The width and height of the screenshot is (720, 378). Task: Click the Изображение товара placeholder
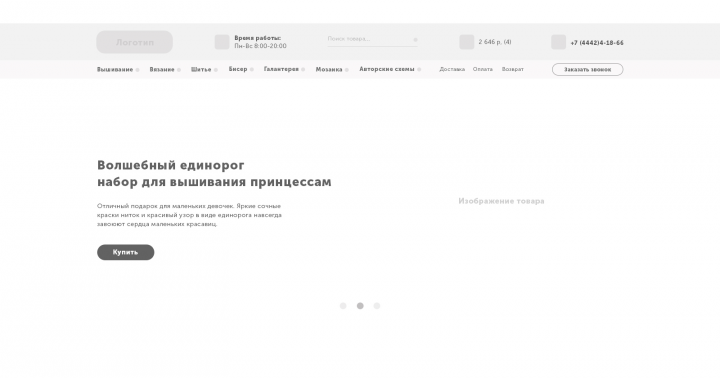coord(501,201)
